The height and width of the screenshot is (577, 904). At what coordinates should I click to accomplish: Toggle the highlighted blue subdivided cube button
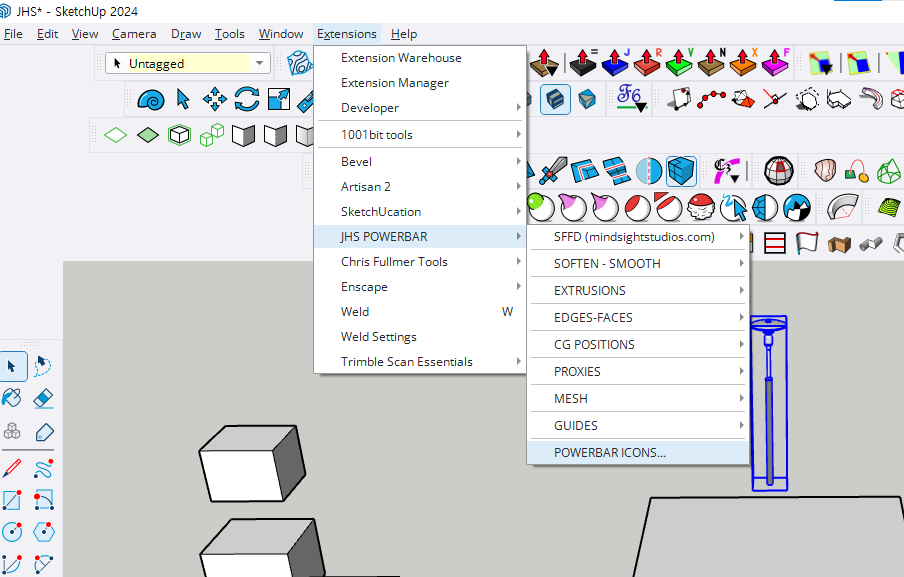pyautogui.click(x=681, y=171)
